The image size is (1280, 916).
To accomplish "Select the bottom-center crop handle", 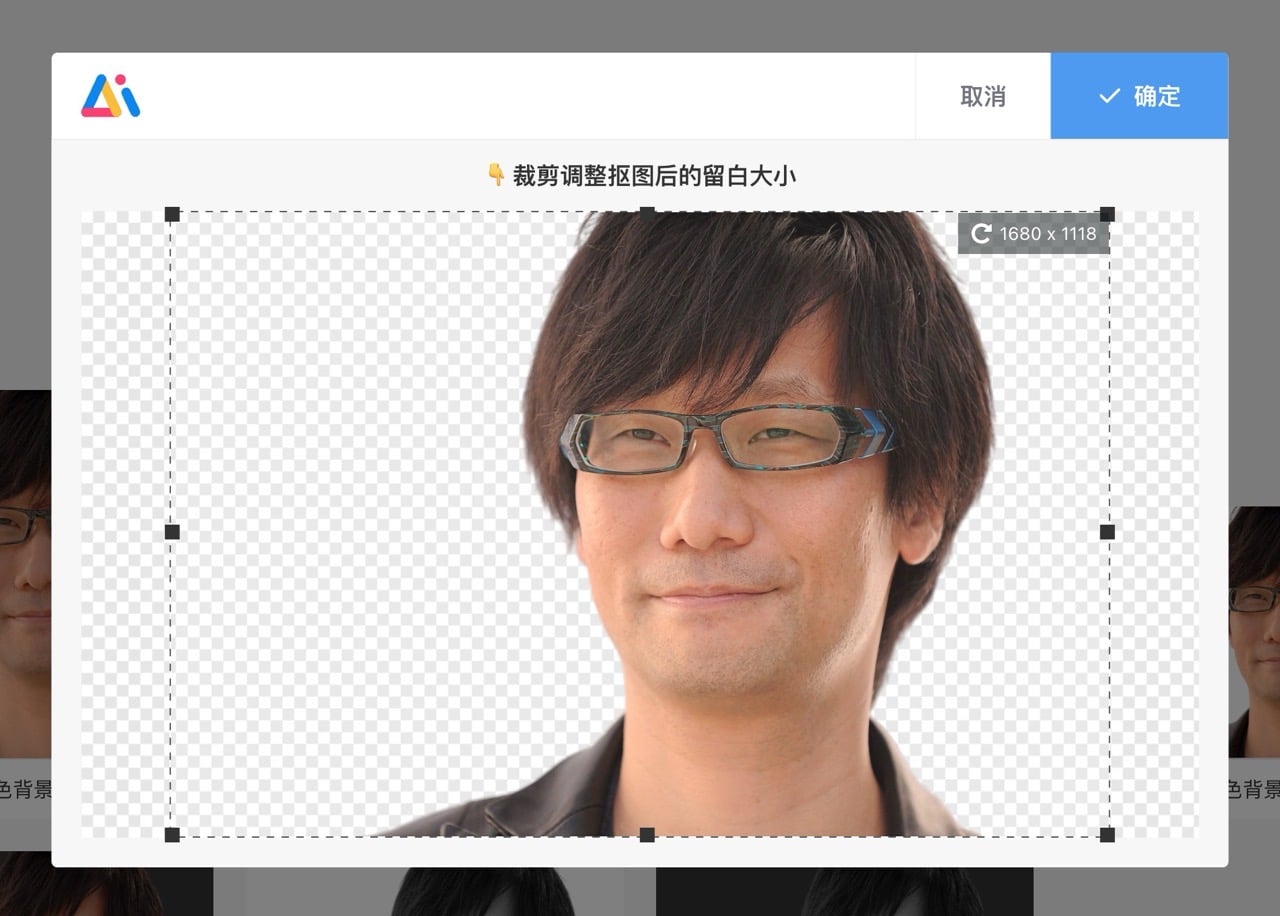I will point(647,834).
